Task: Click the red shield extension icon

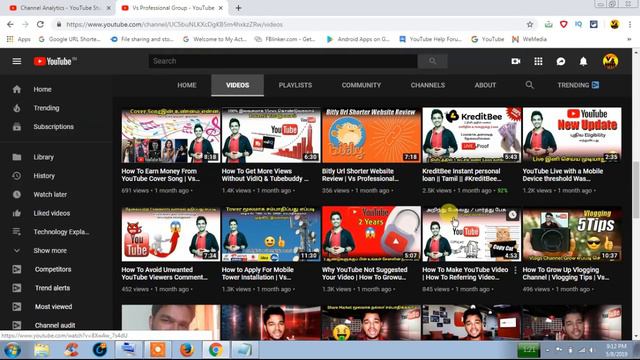Action: pyautogui.click(x=564, y=24)
